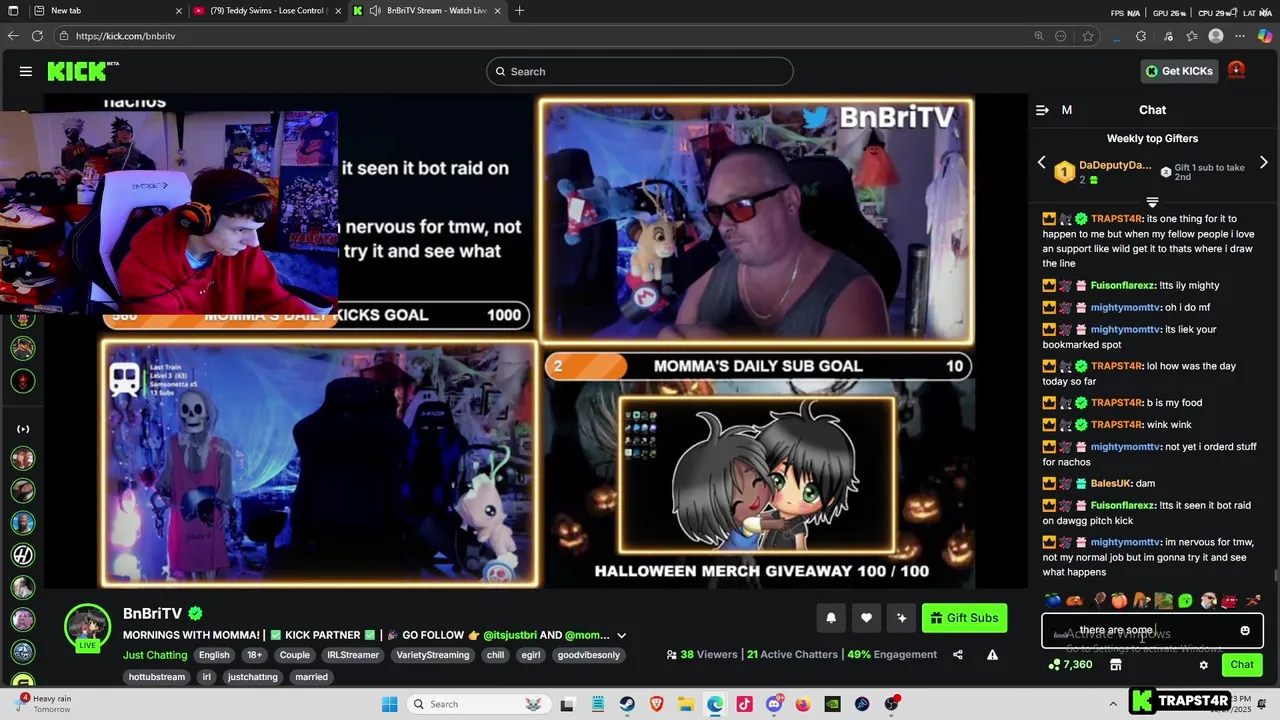
Task: Click the Search box on Kick
Action: point(640,71)
